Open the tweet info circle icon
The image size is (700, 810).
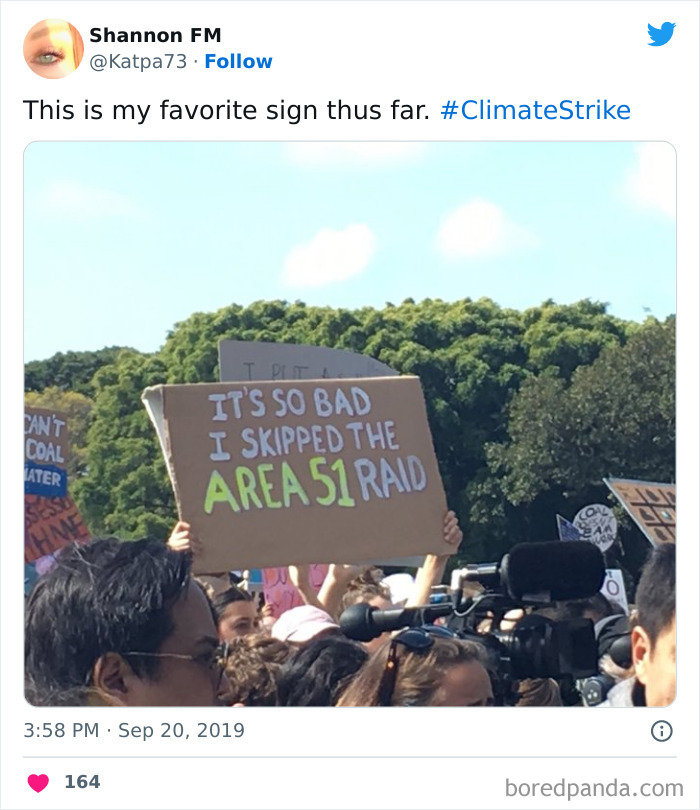661,731
